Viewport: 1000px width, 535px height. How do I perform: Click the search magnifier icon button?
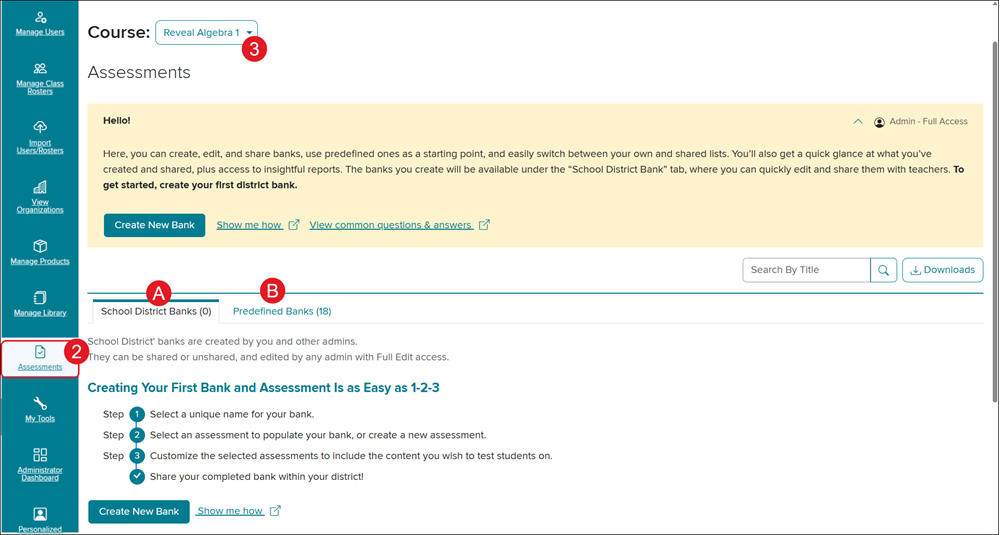click(883, 270)
